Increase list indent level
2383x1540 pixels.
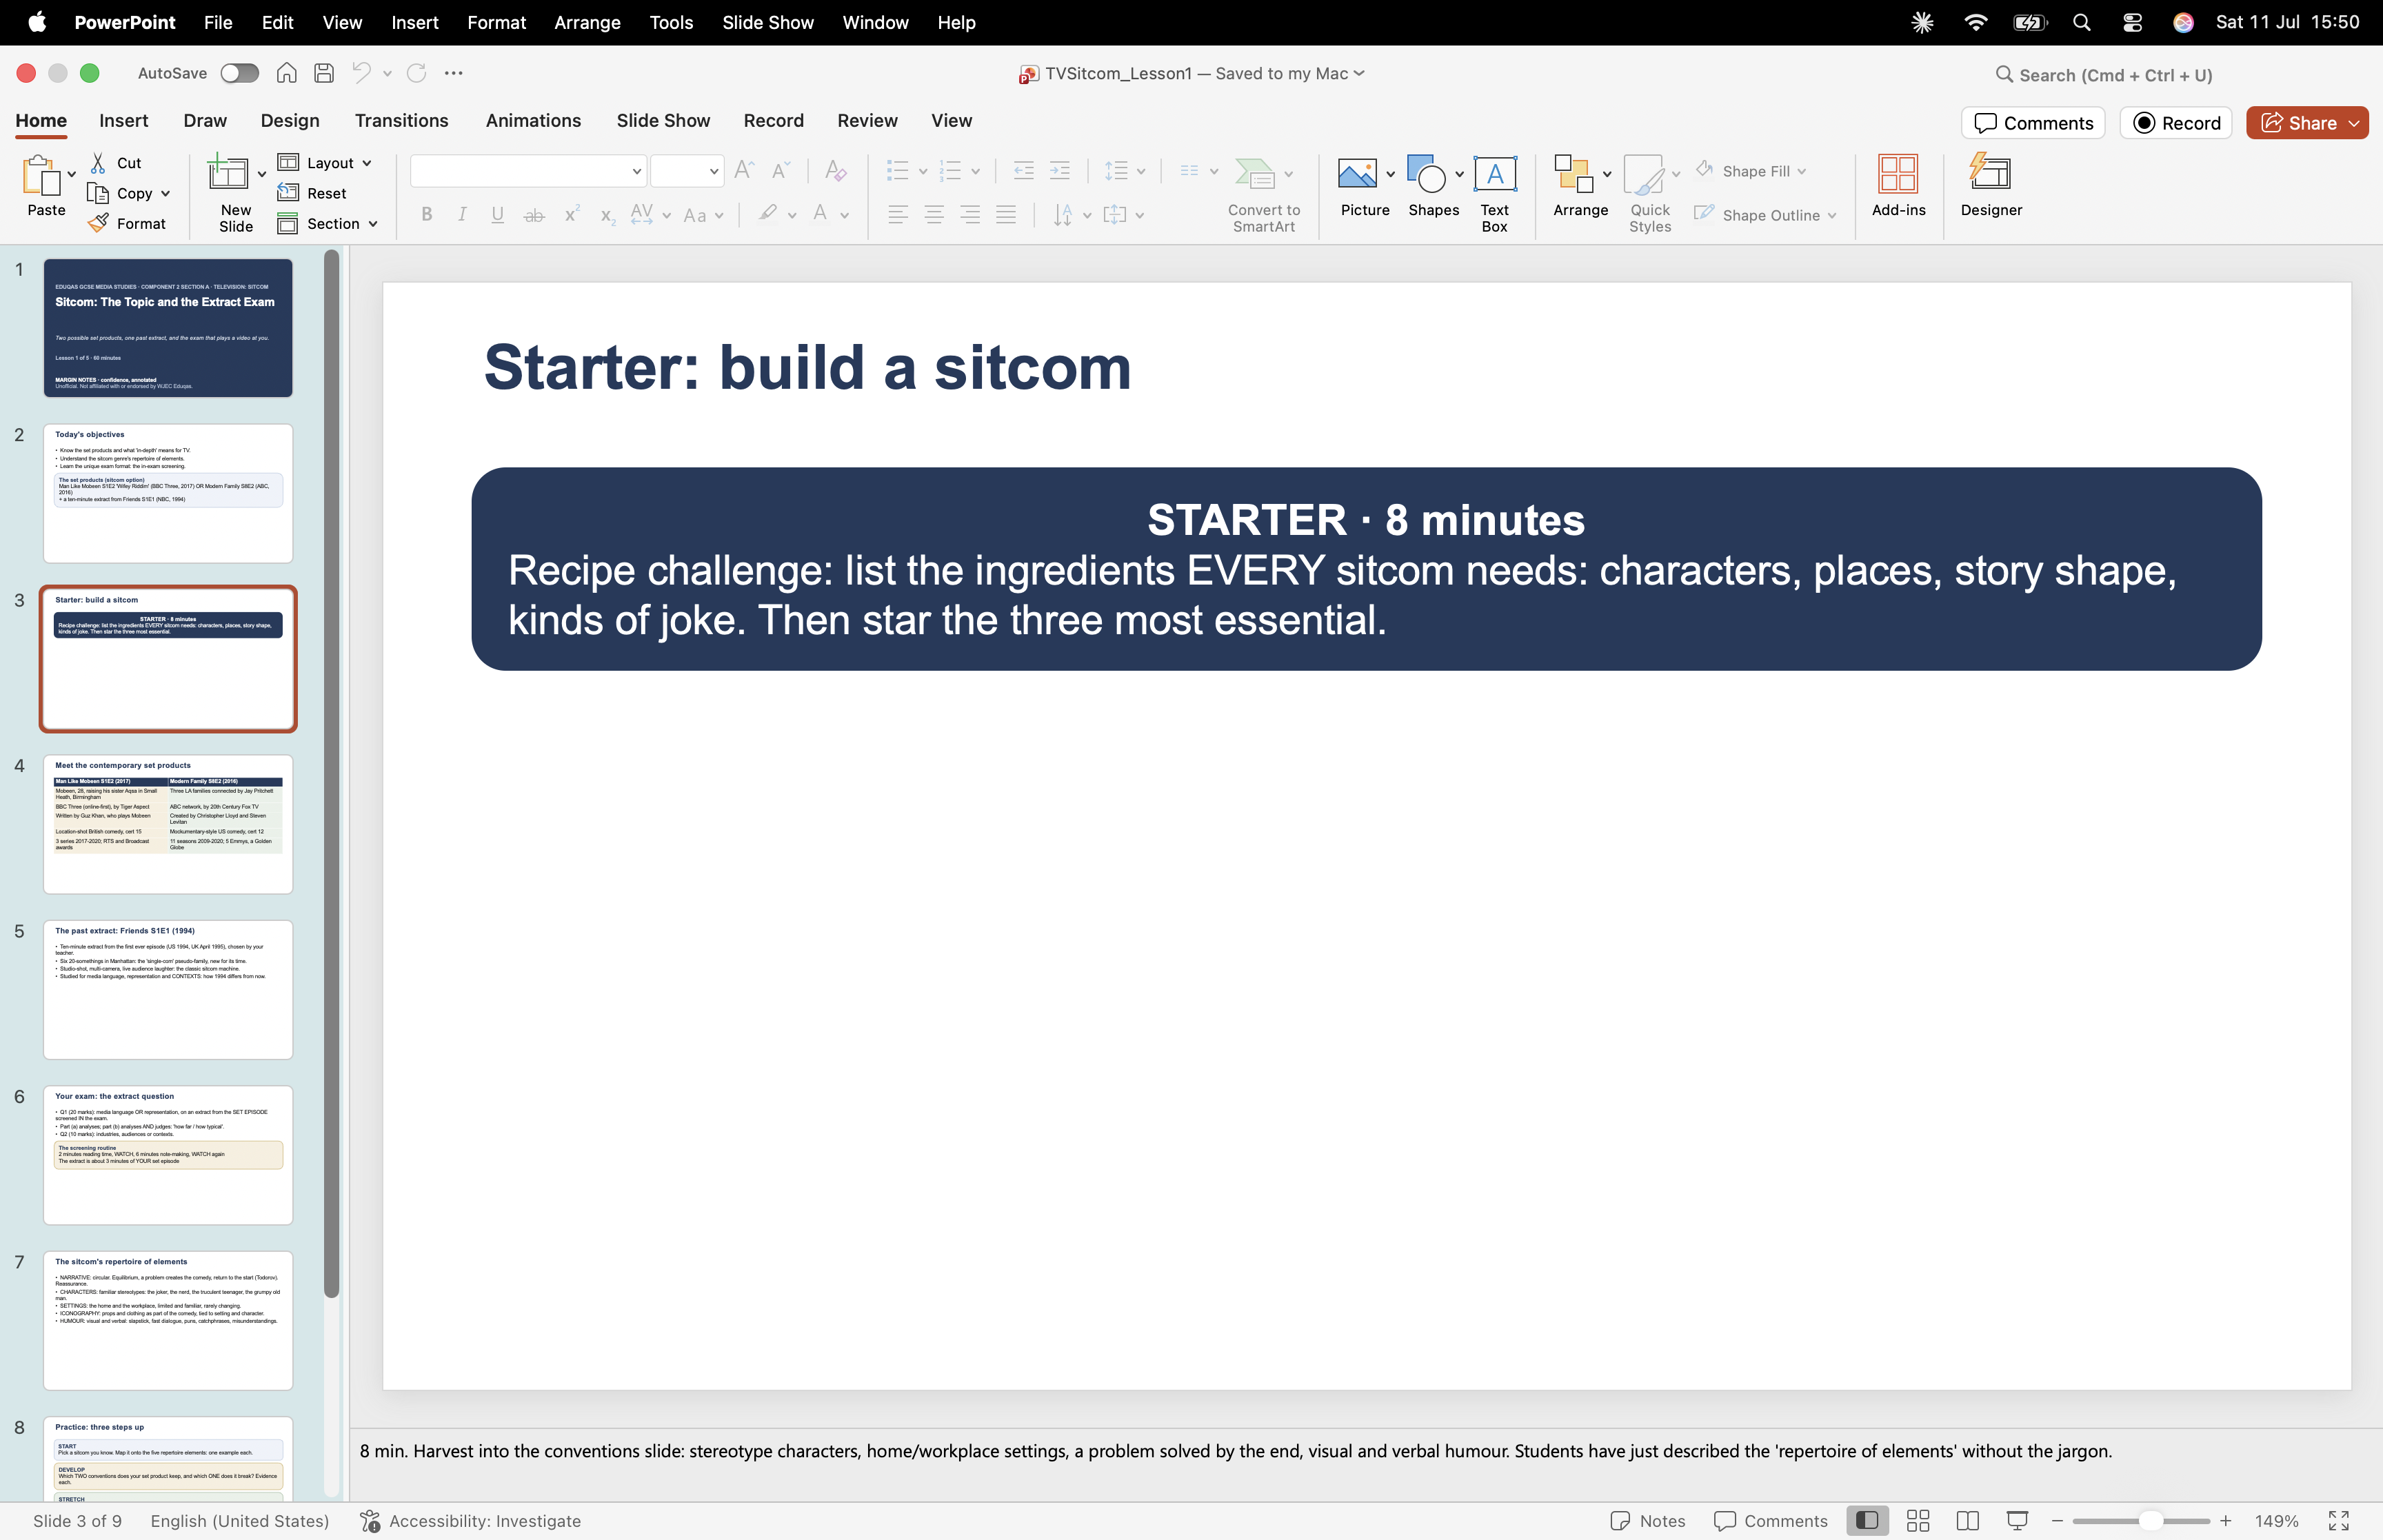coord(1060,171)
